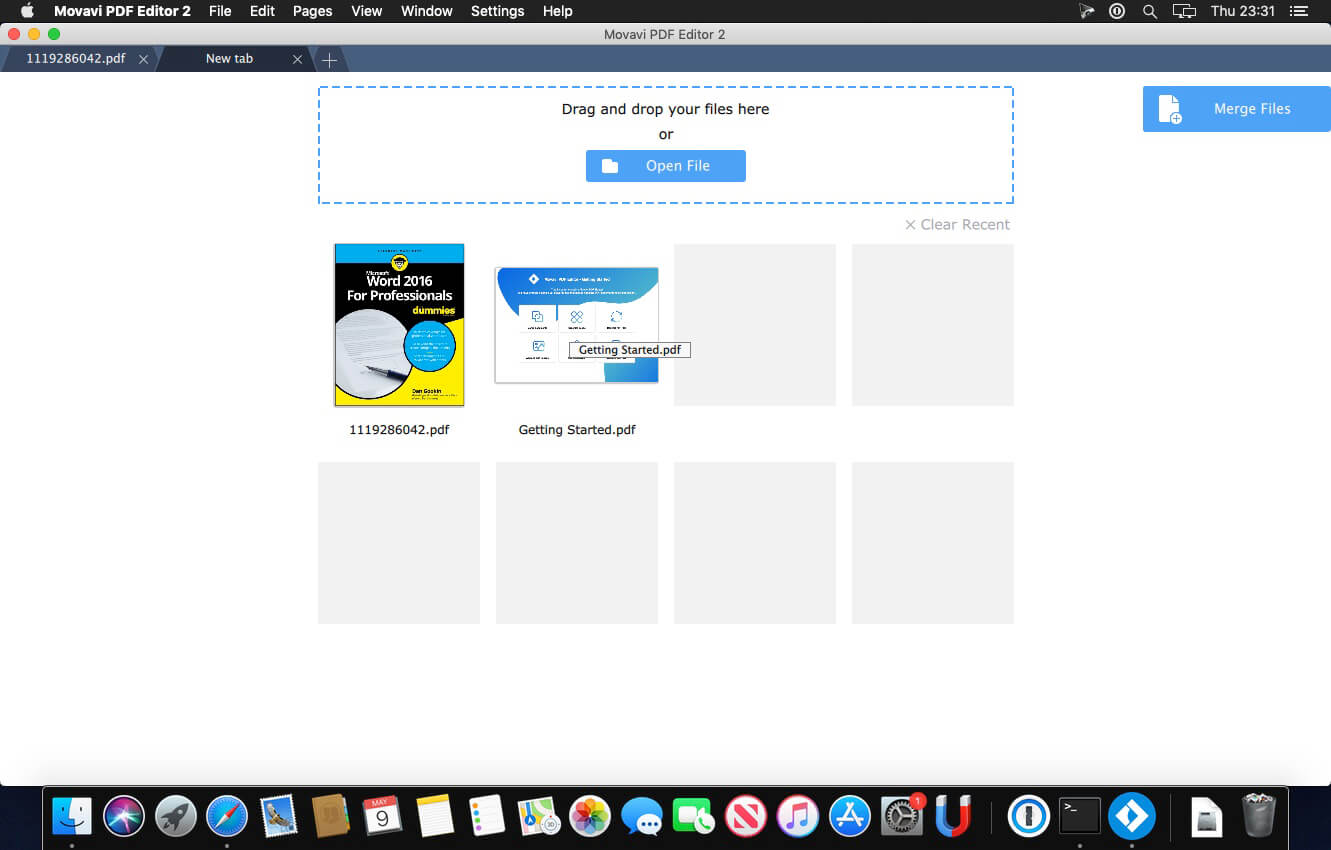Open Calendar icon in the dock

[382, 816]
